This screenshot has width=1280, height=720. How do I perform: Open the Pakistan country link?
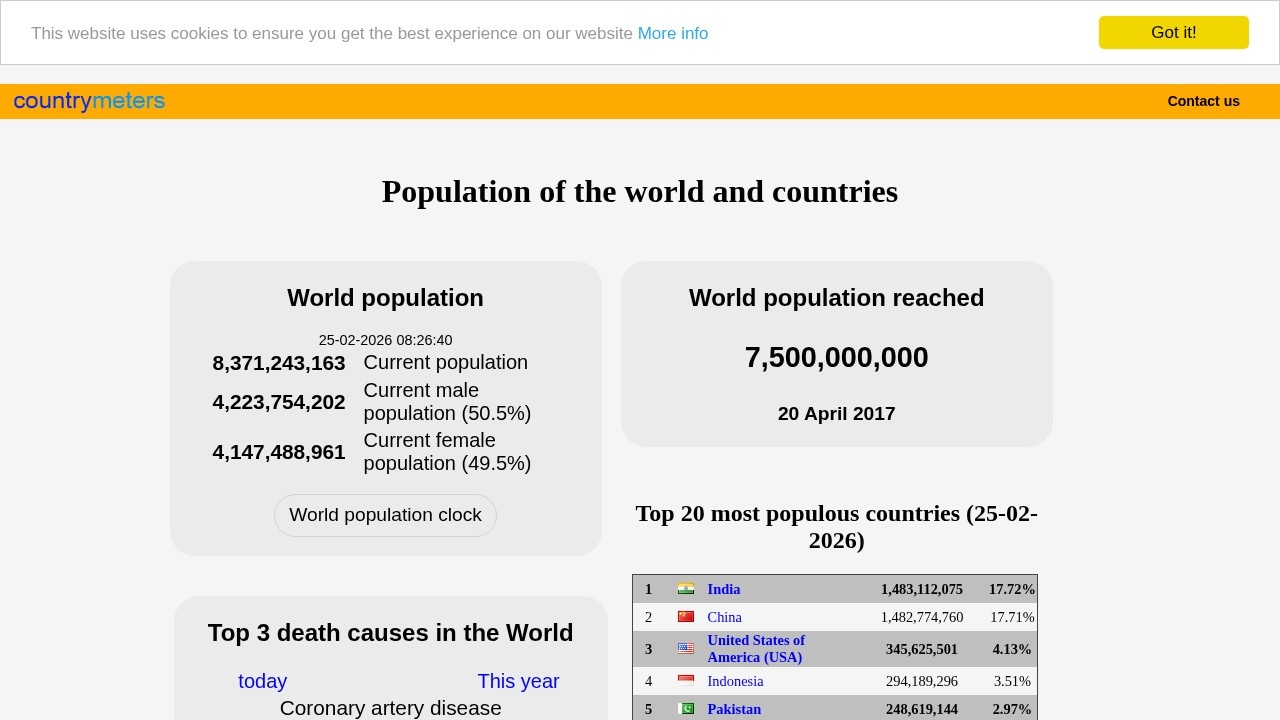(734, 709)
